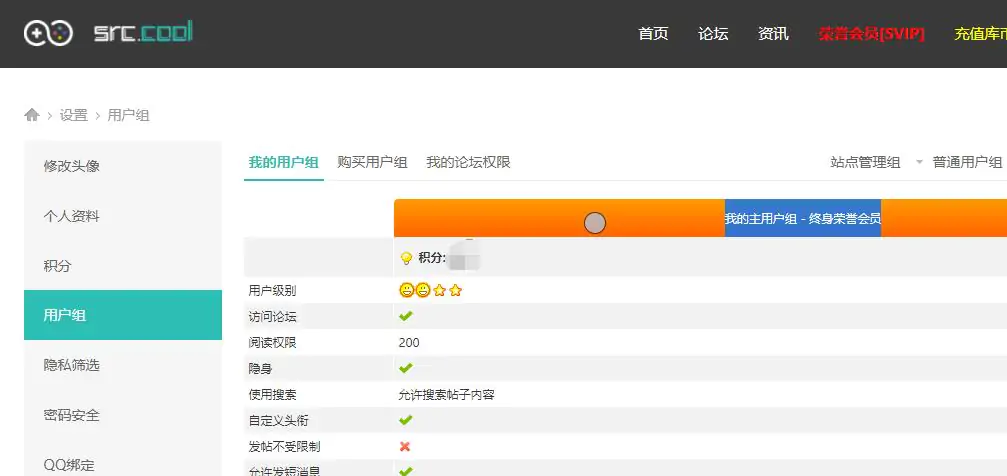Click 用户组 in the breadcrumb
The height and width of the screenshot is (476, 1007).
[128, 116]
